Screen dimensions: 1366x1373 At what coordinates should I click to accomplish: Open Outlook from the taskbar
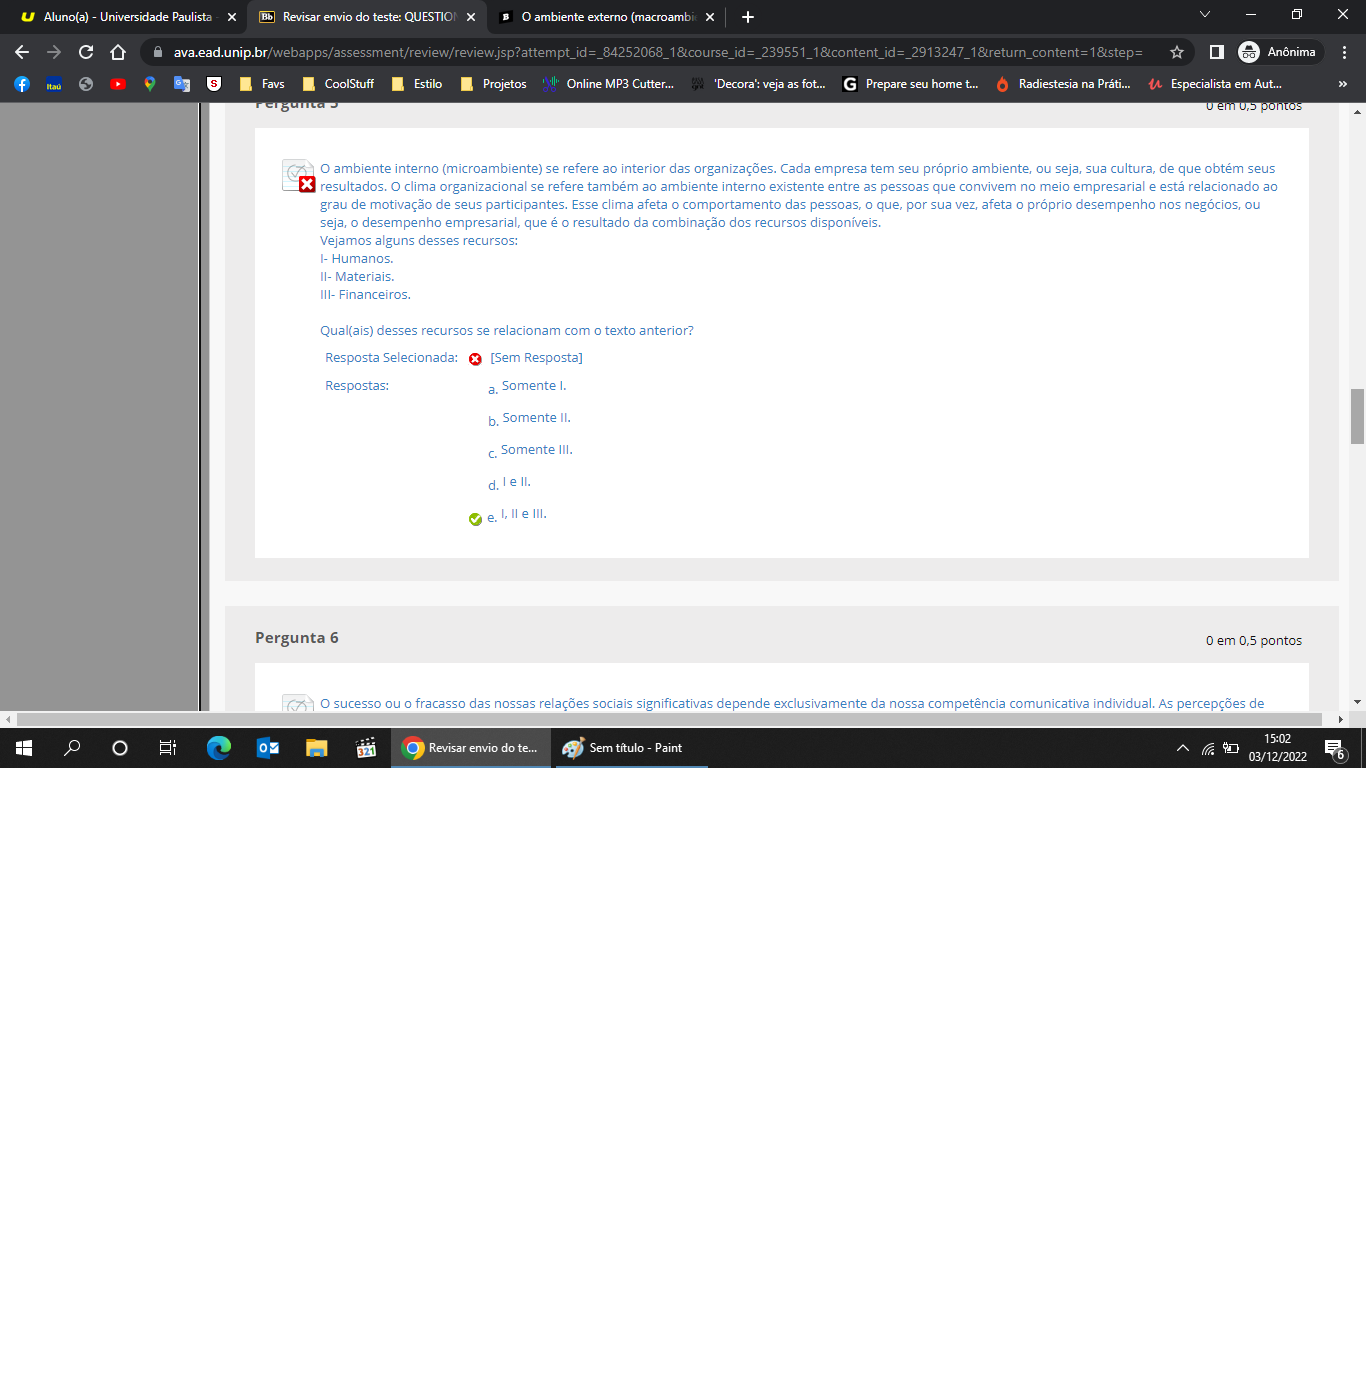pyautogui.click(x=268, y=748)
